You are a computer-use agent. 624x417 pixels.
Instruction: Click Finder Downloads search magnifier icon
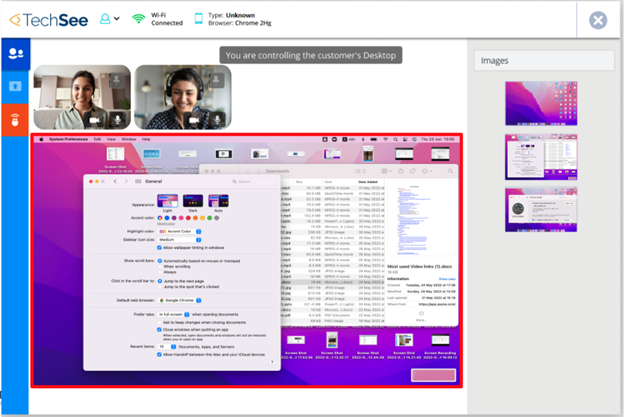[x=450, y=171]
